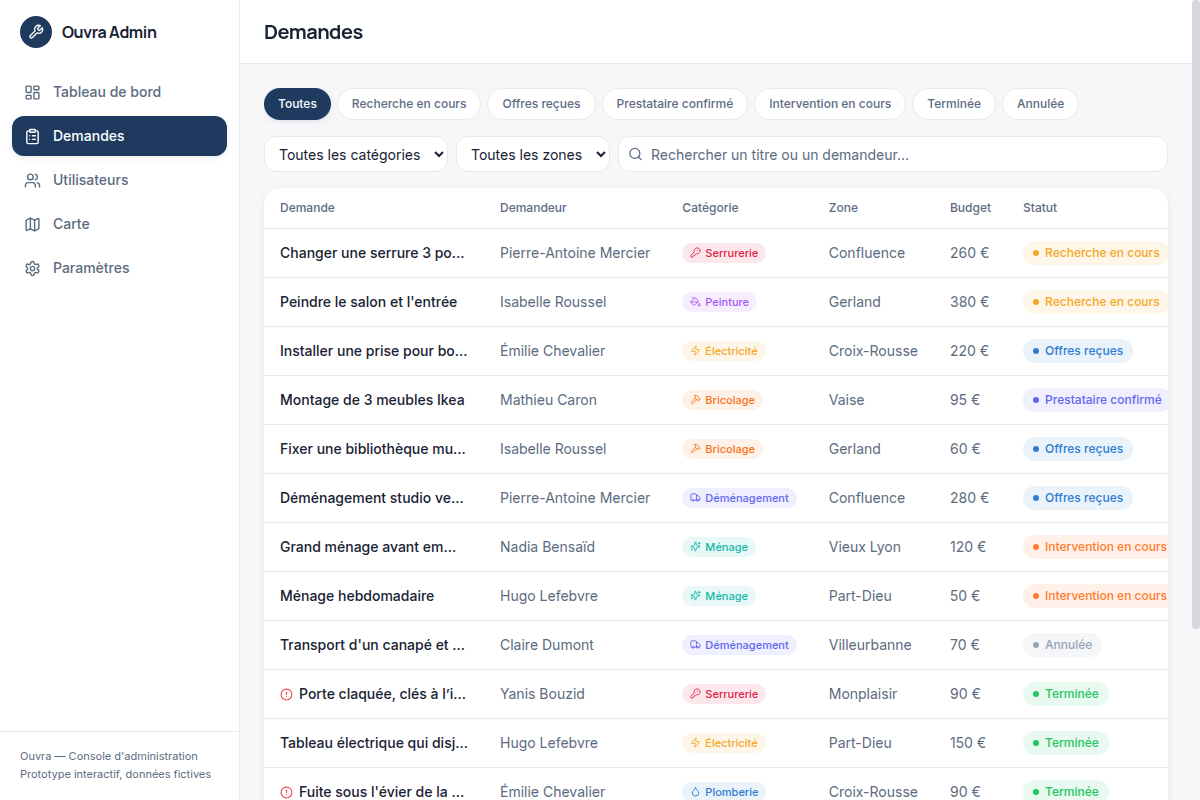Screen dimensions: 1200x800
Task: Click the Déménagement truck badge on Transport d'un canapé row
Action: (739, 645)
